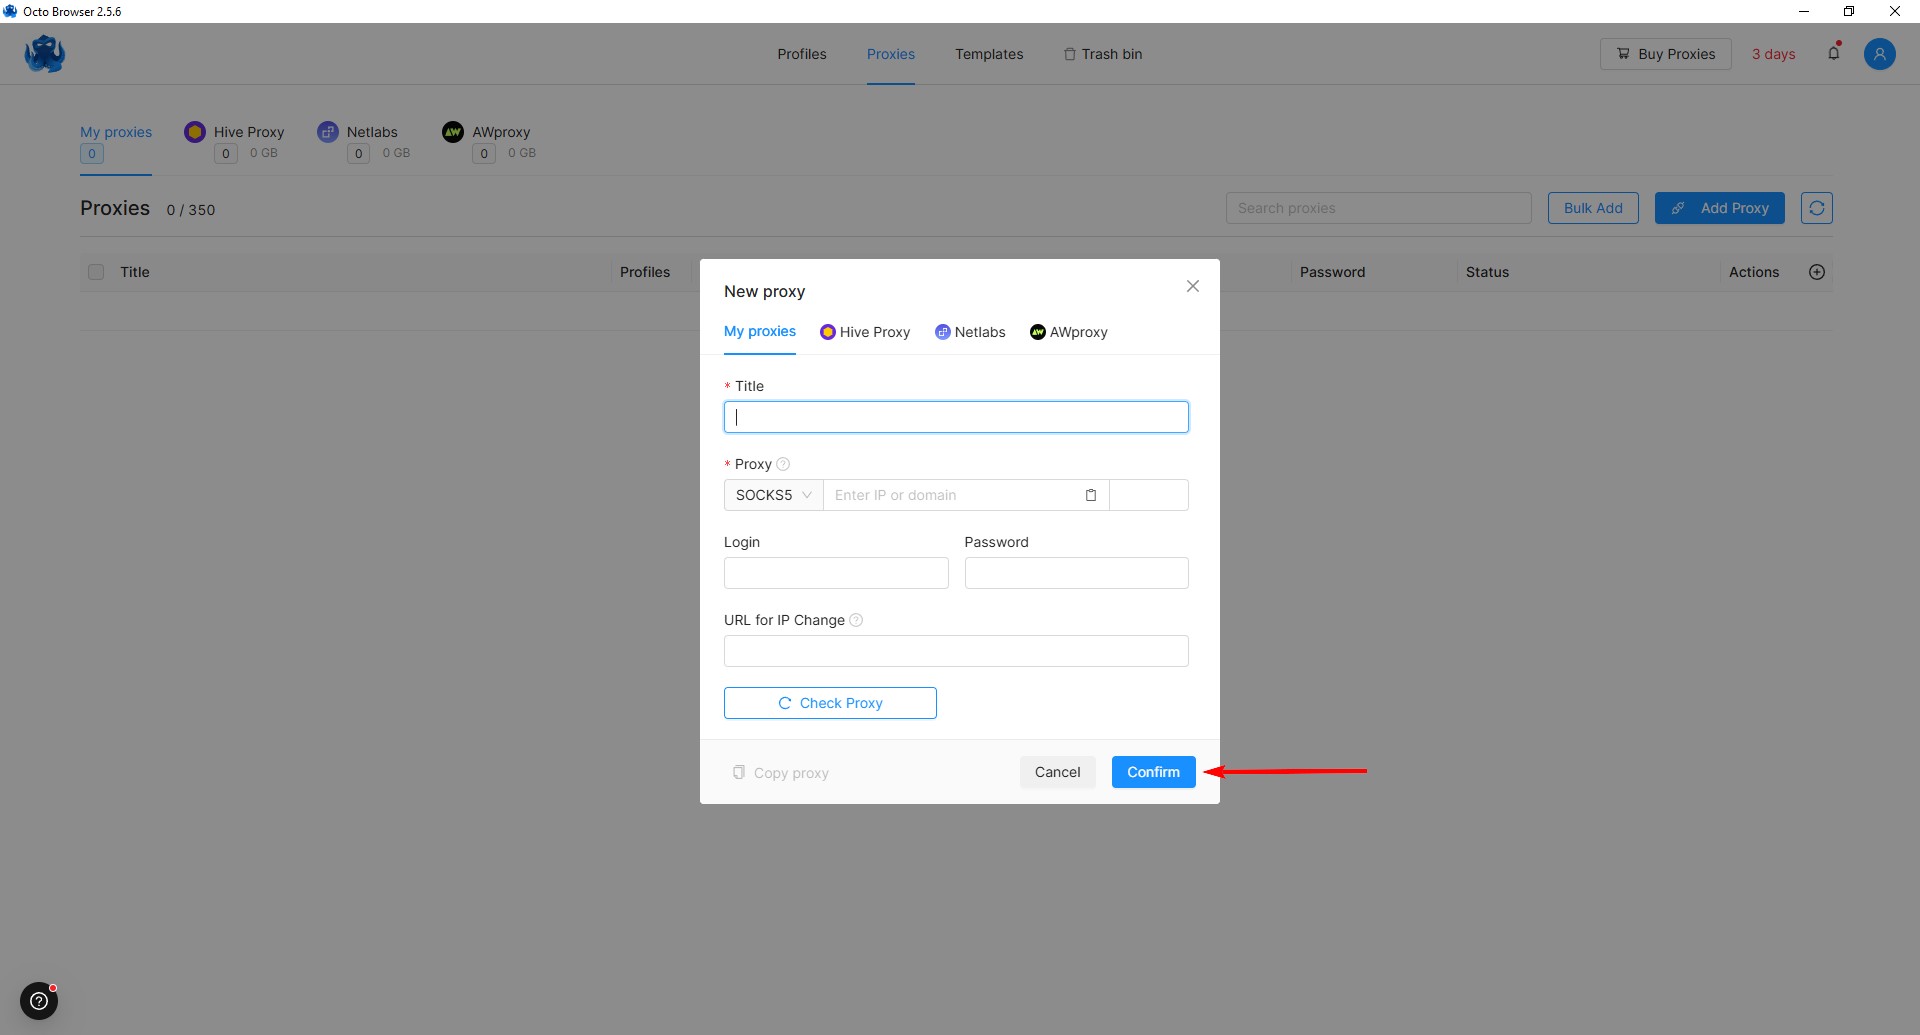The height and width of the screenshot is (1035, 1920).
Task: Open the help question mark bubble
Action: click(39, 1000)
